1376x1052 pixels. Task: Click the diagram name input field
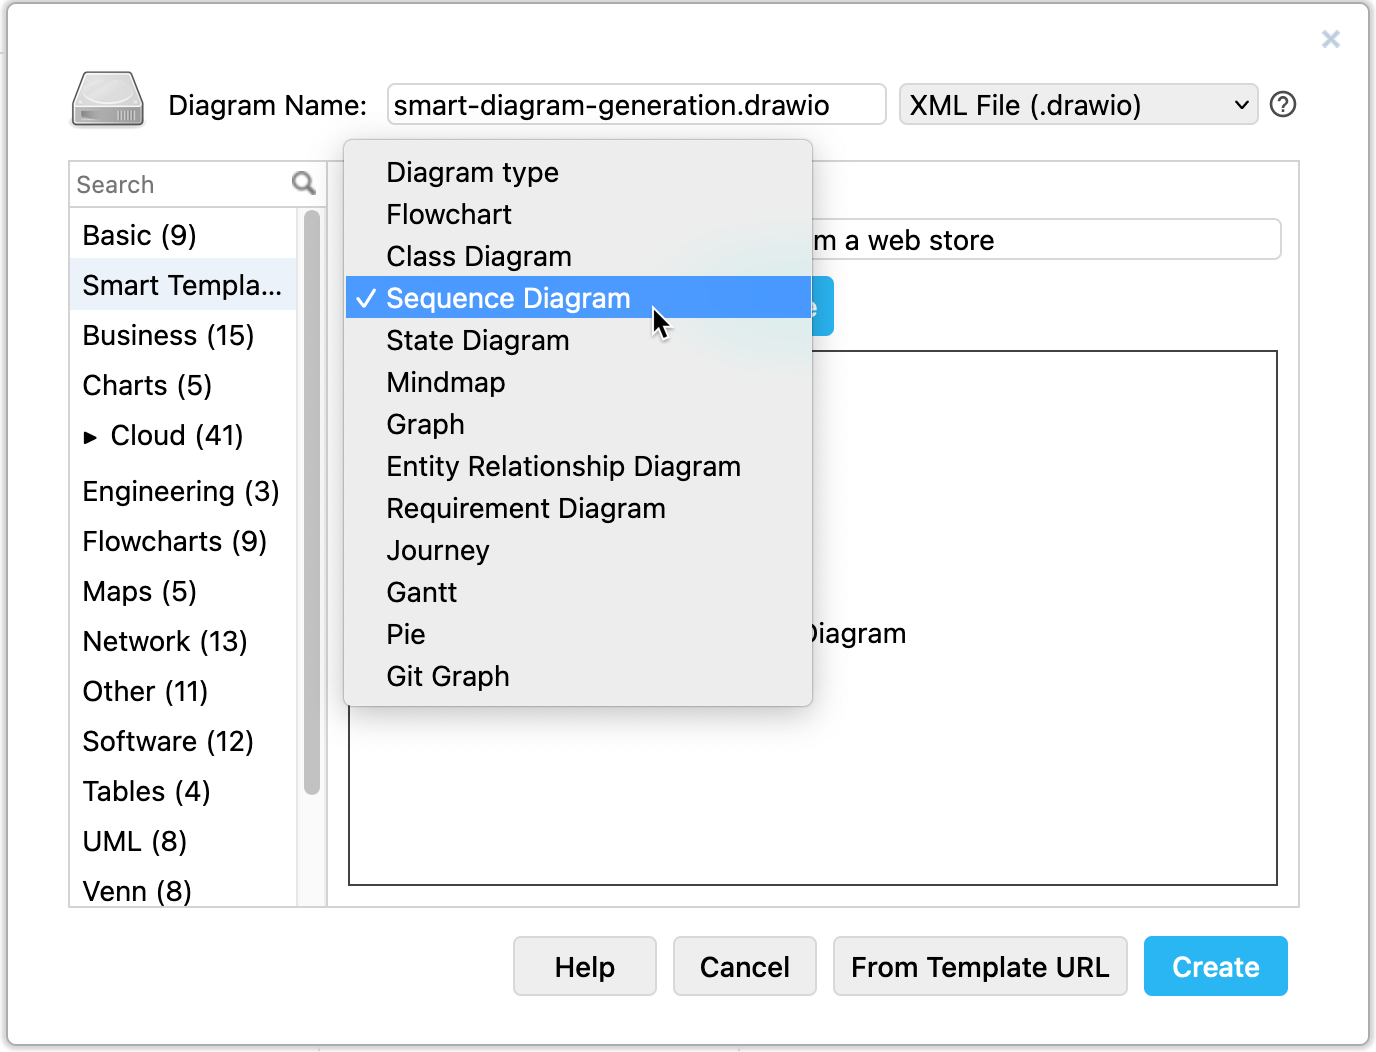point(636,104)
